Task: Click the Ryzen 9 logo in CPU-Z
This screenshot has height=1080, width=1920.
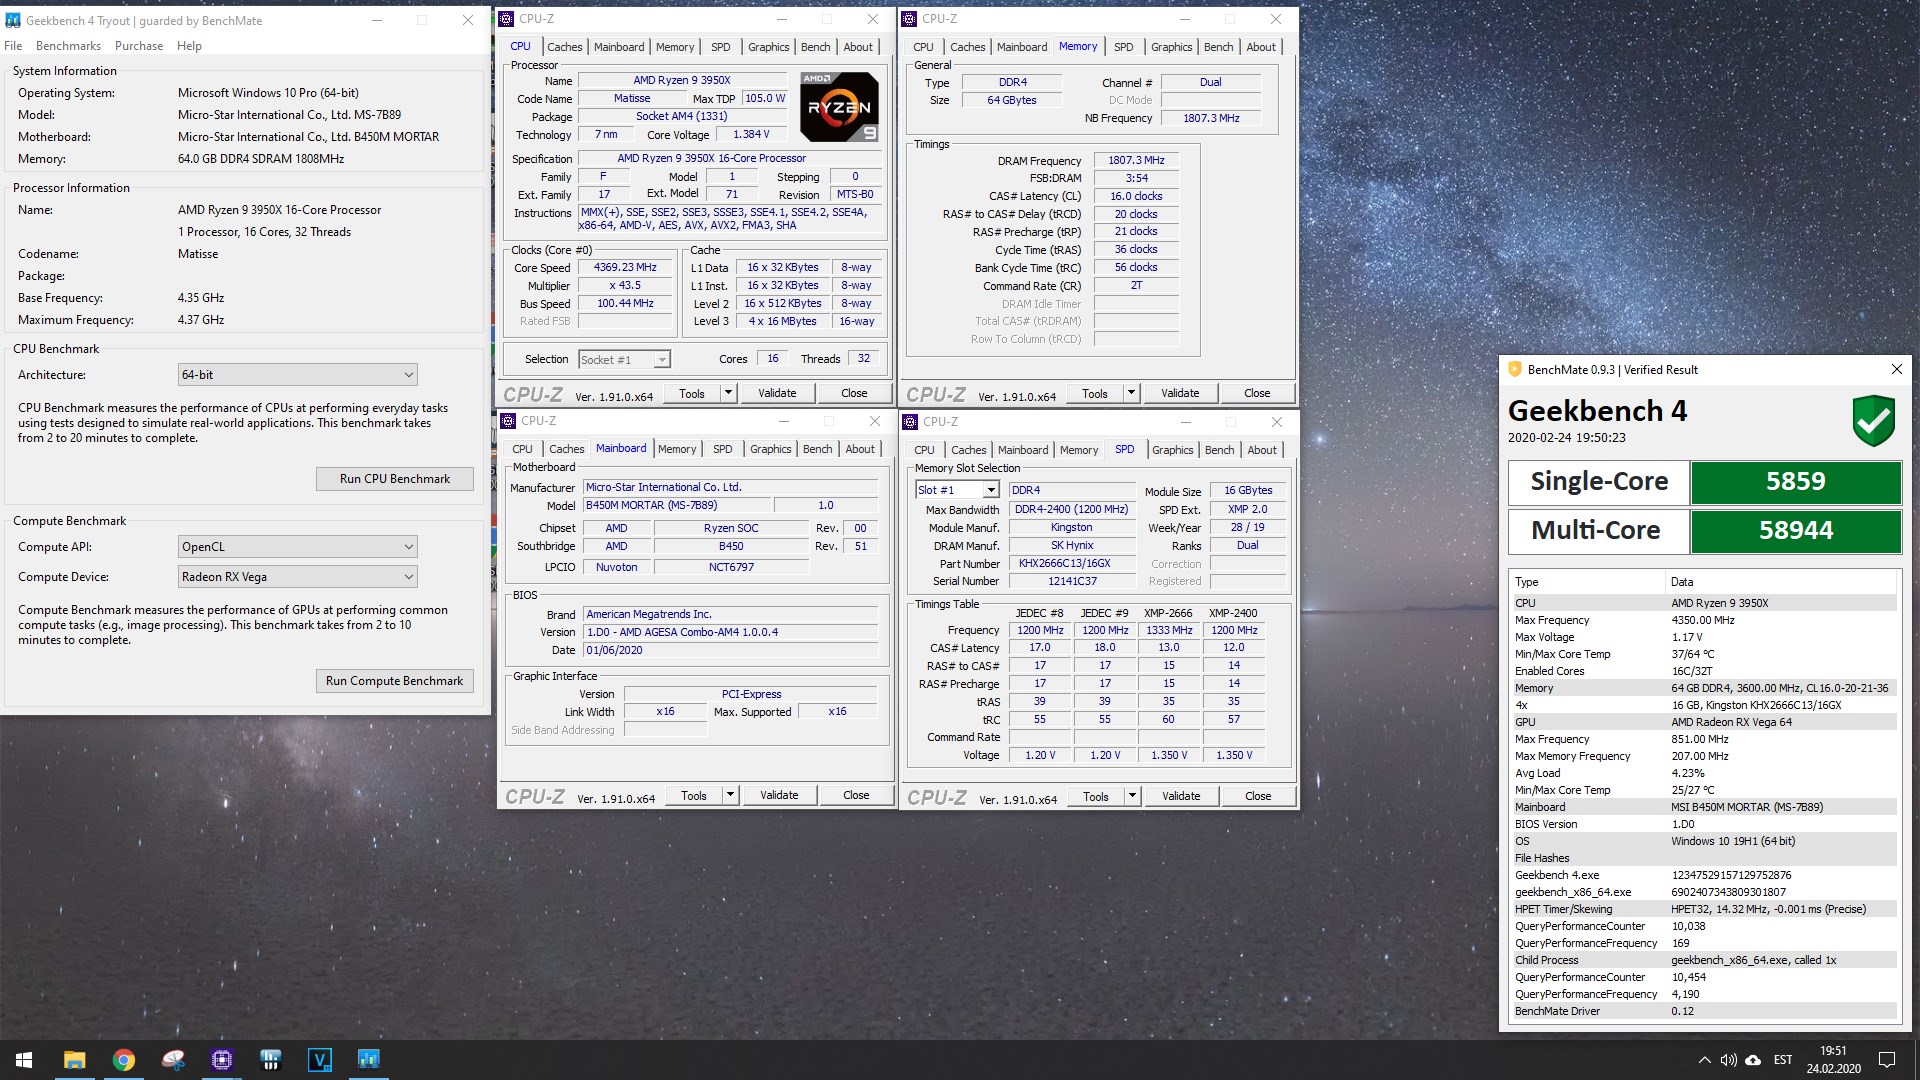Action: click(x=839, y=107)
